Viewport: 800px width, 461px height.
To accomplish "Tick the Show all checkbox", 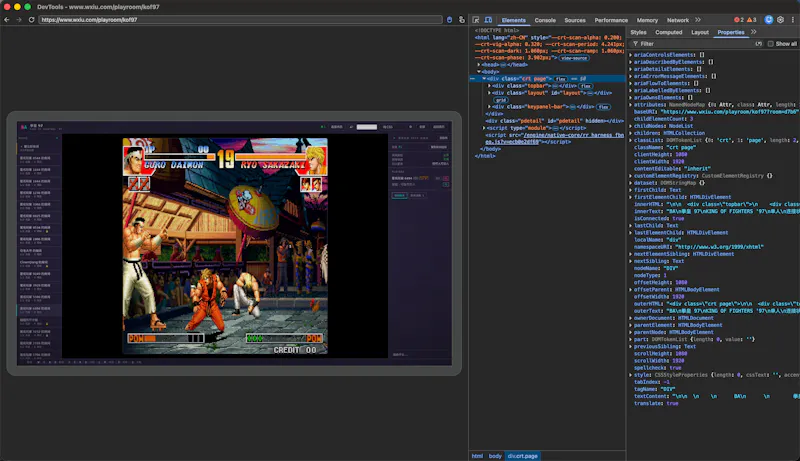I will coord(770,44).
